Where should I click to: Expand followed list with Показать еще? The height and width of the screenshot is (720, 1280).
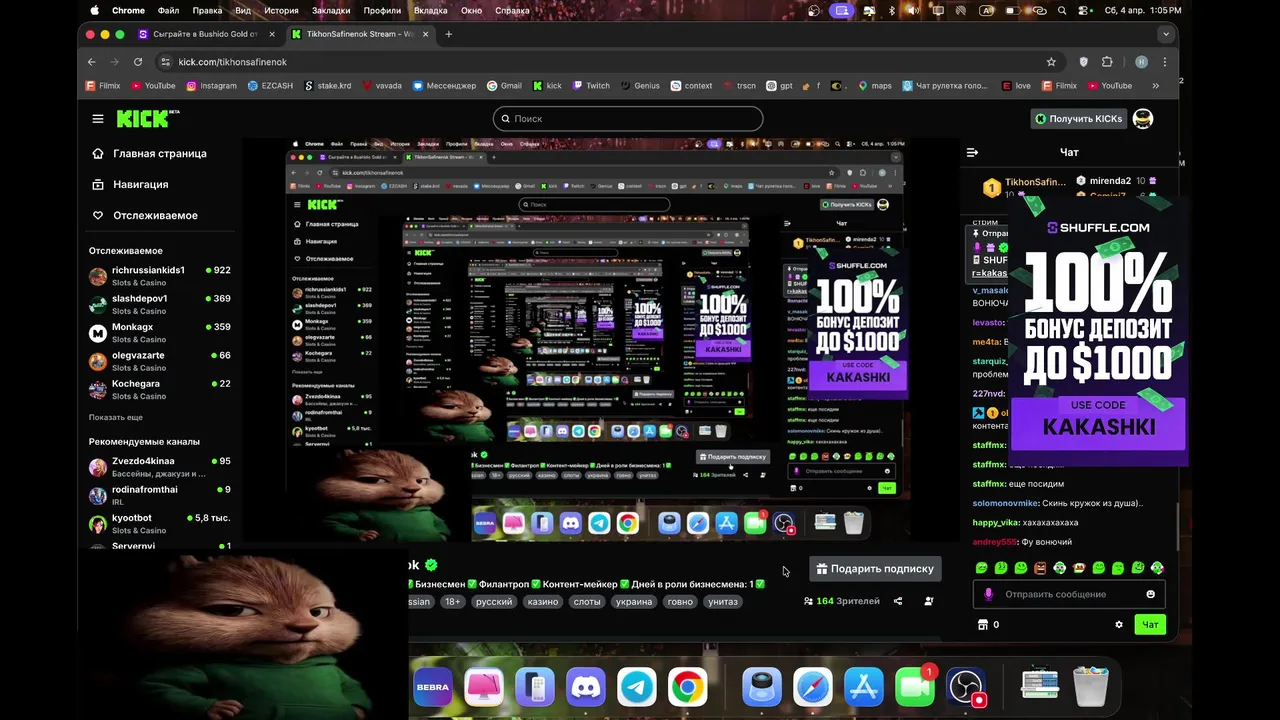116,417
